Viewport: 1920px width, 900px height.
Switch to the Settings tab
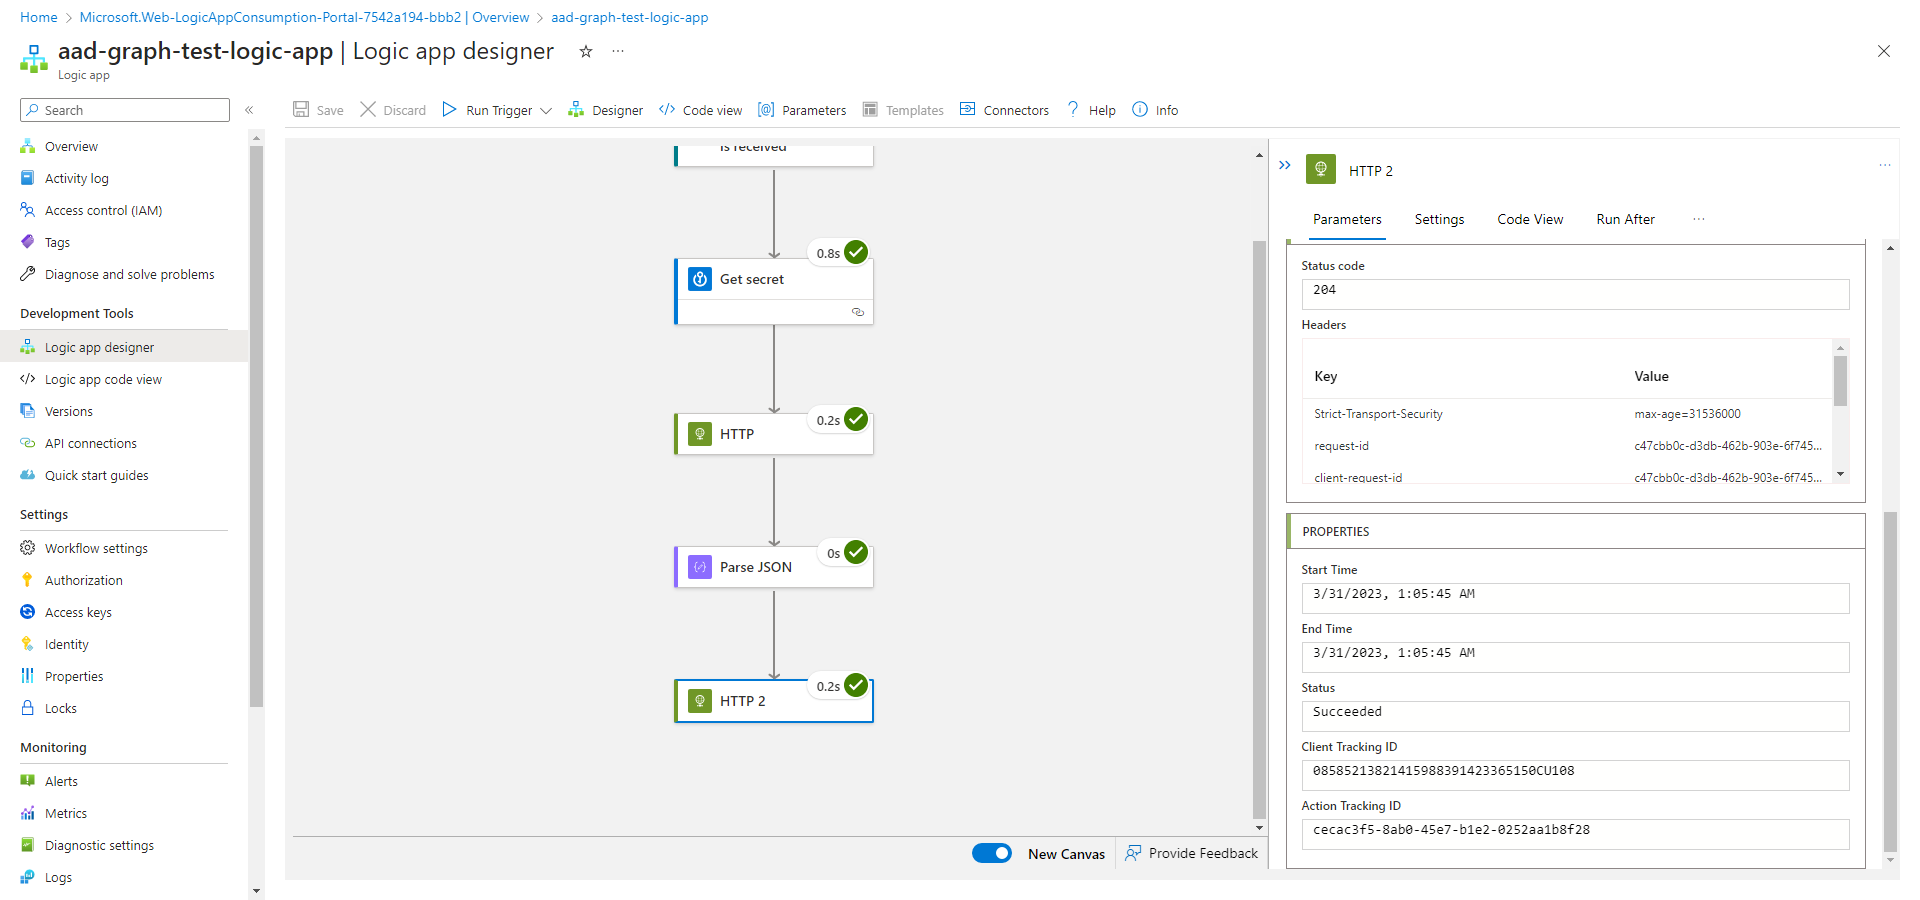1439,219
